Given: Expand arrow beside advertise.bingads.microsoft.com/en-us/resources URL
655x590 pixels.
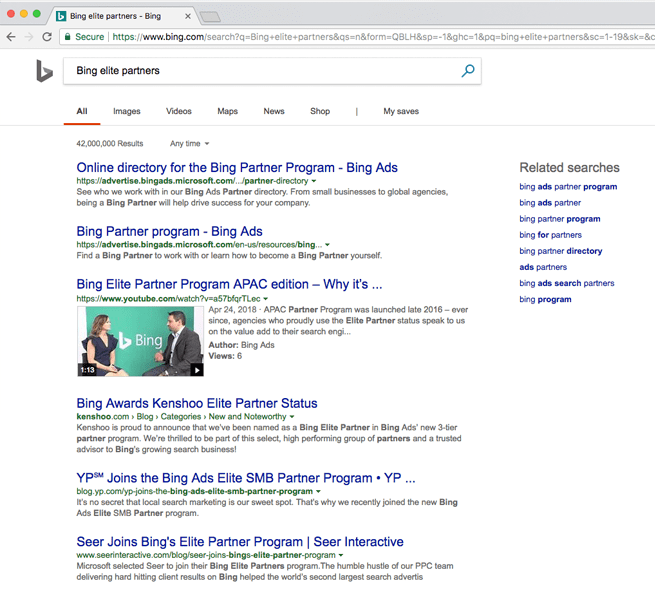Looking at the screenshot, I should [x=328, y=244].
